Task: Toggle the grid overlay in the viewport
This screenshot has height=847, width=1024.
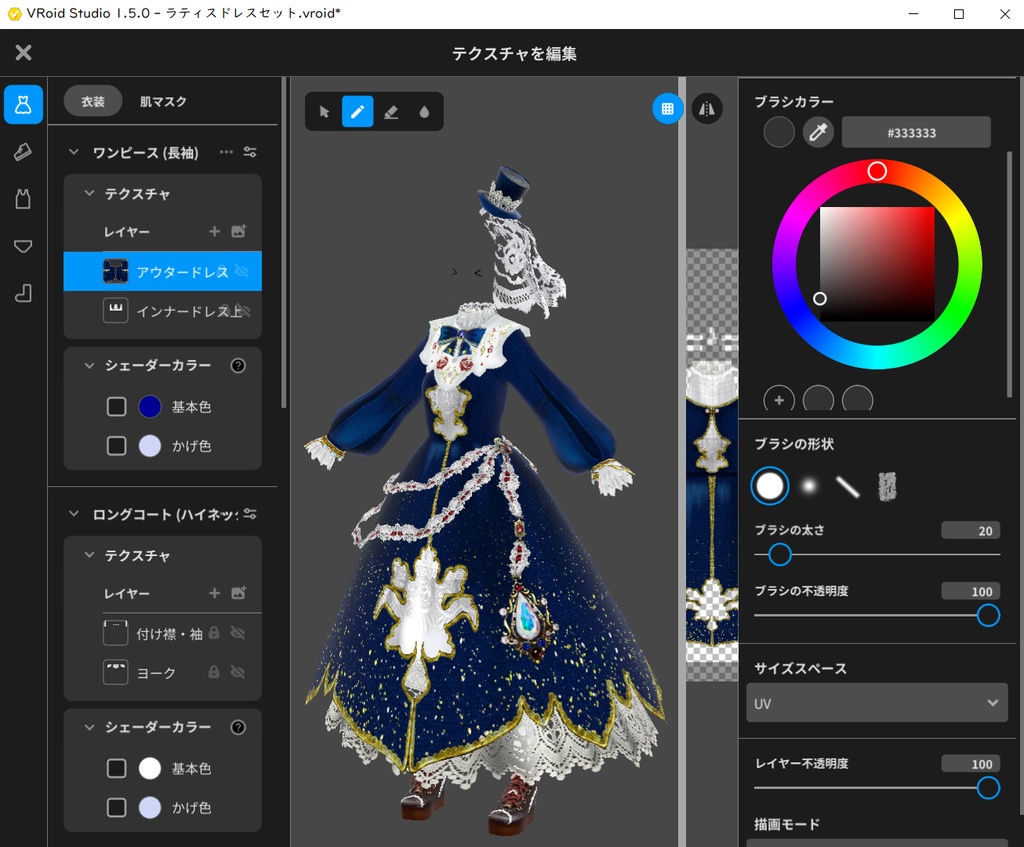Action: (667, 108)
